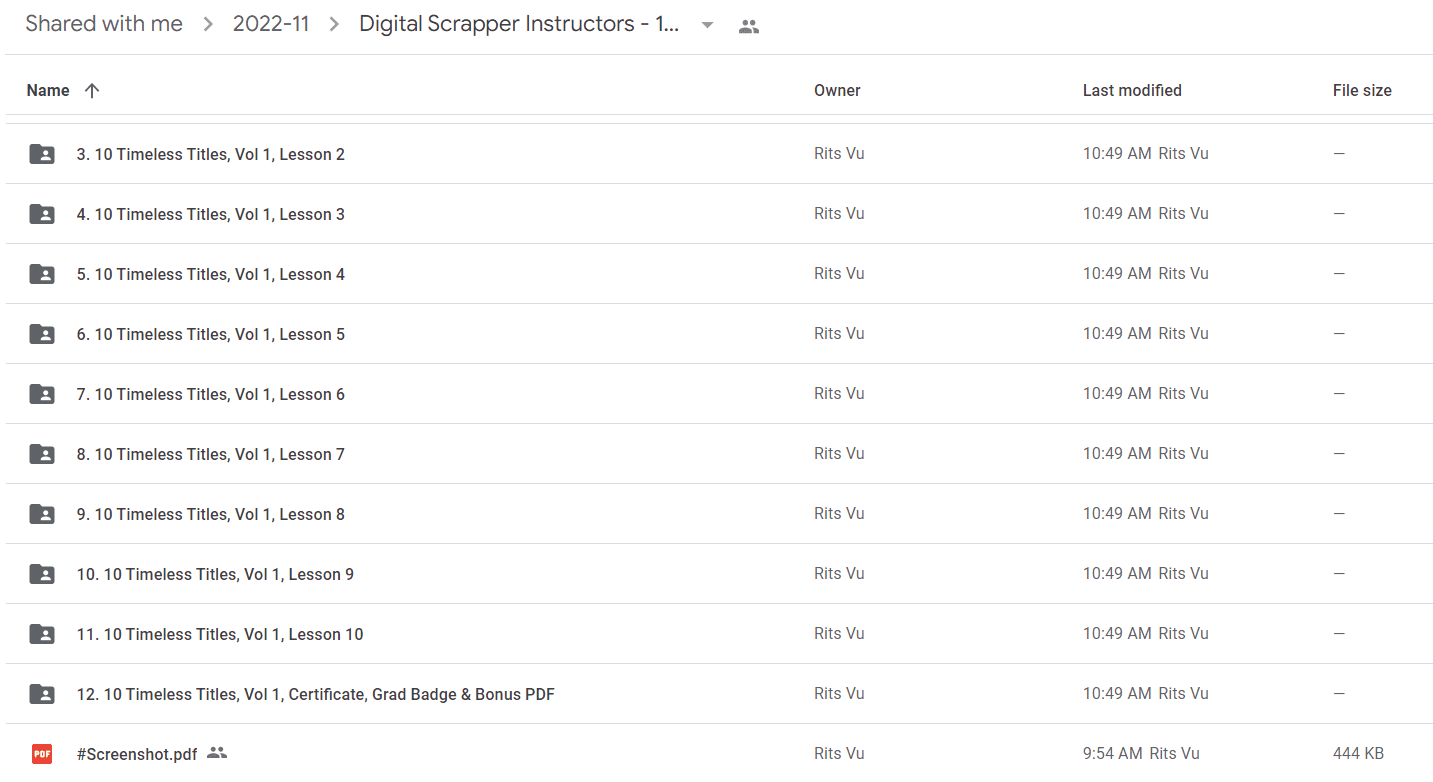Select '7. 10 Timeless Titles, Vol 1, Lesson 6'
The height and width of the screenshot is (782, 1433).
[211, 394]
